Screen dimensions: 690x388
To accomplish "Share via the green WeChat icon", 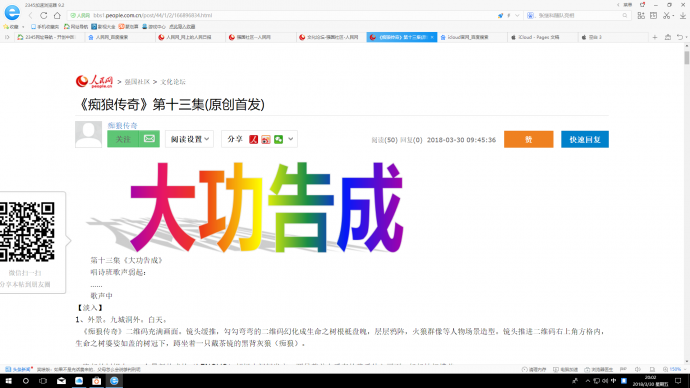I will [279, 139].
